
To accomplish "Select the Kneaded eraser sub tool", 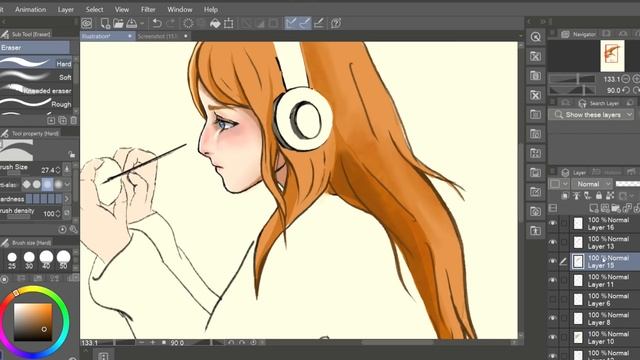I will 36,90.
